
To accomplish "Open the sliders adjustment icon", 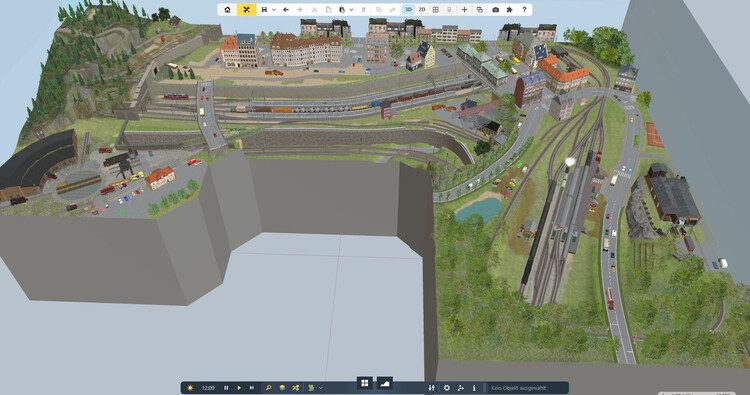I will (432, 388).
